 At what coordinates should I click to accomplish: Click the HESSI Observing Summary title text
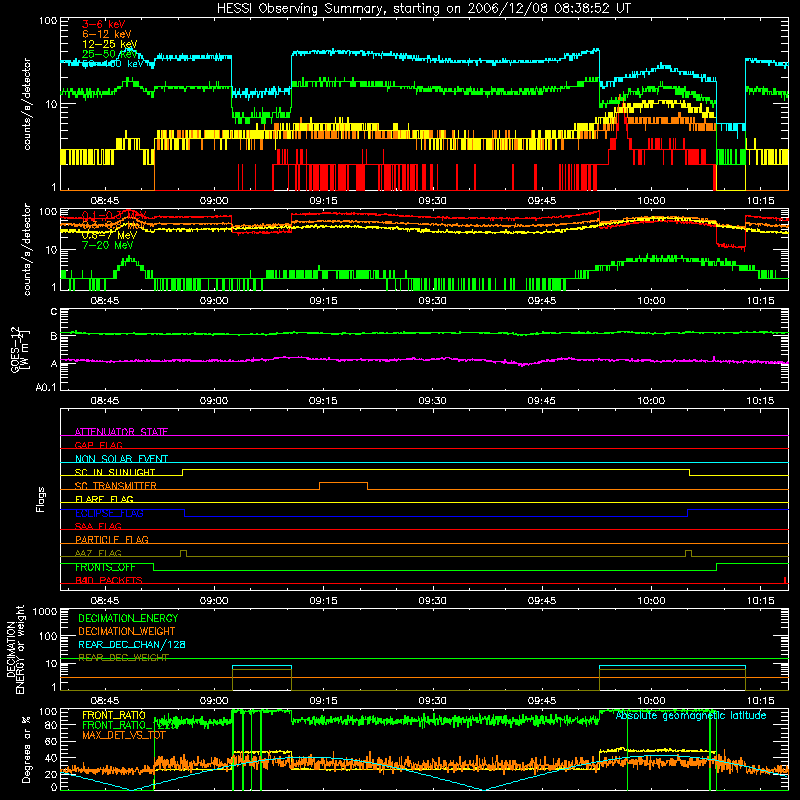pyautogui.click(x=423, y=9)
